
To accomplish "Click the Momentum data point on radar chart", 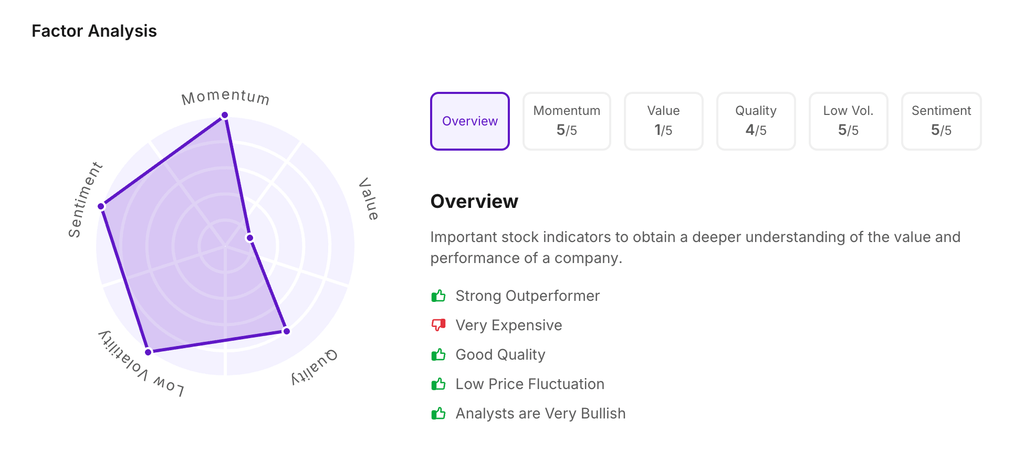I will pos(225,115).
